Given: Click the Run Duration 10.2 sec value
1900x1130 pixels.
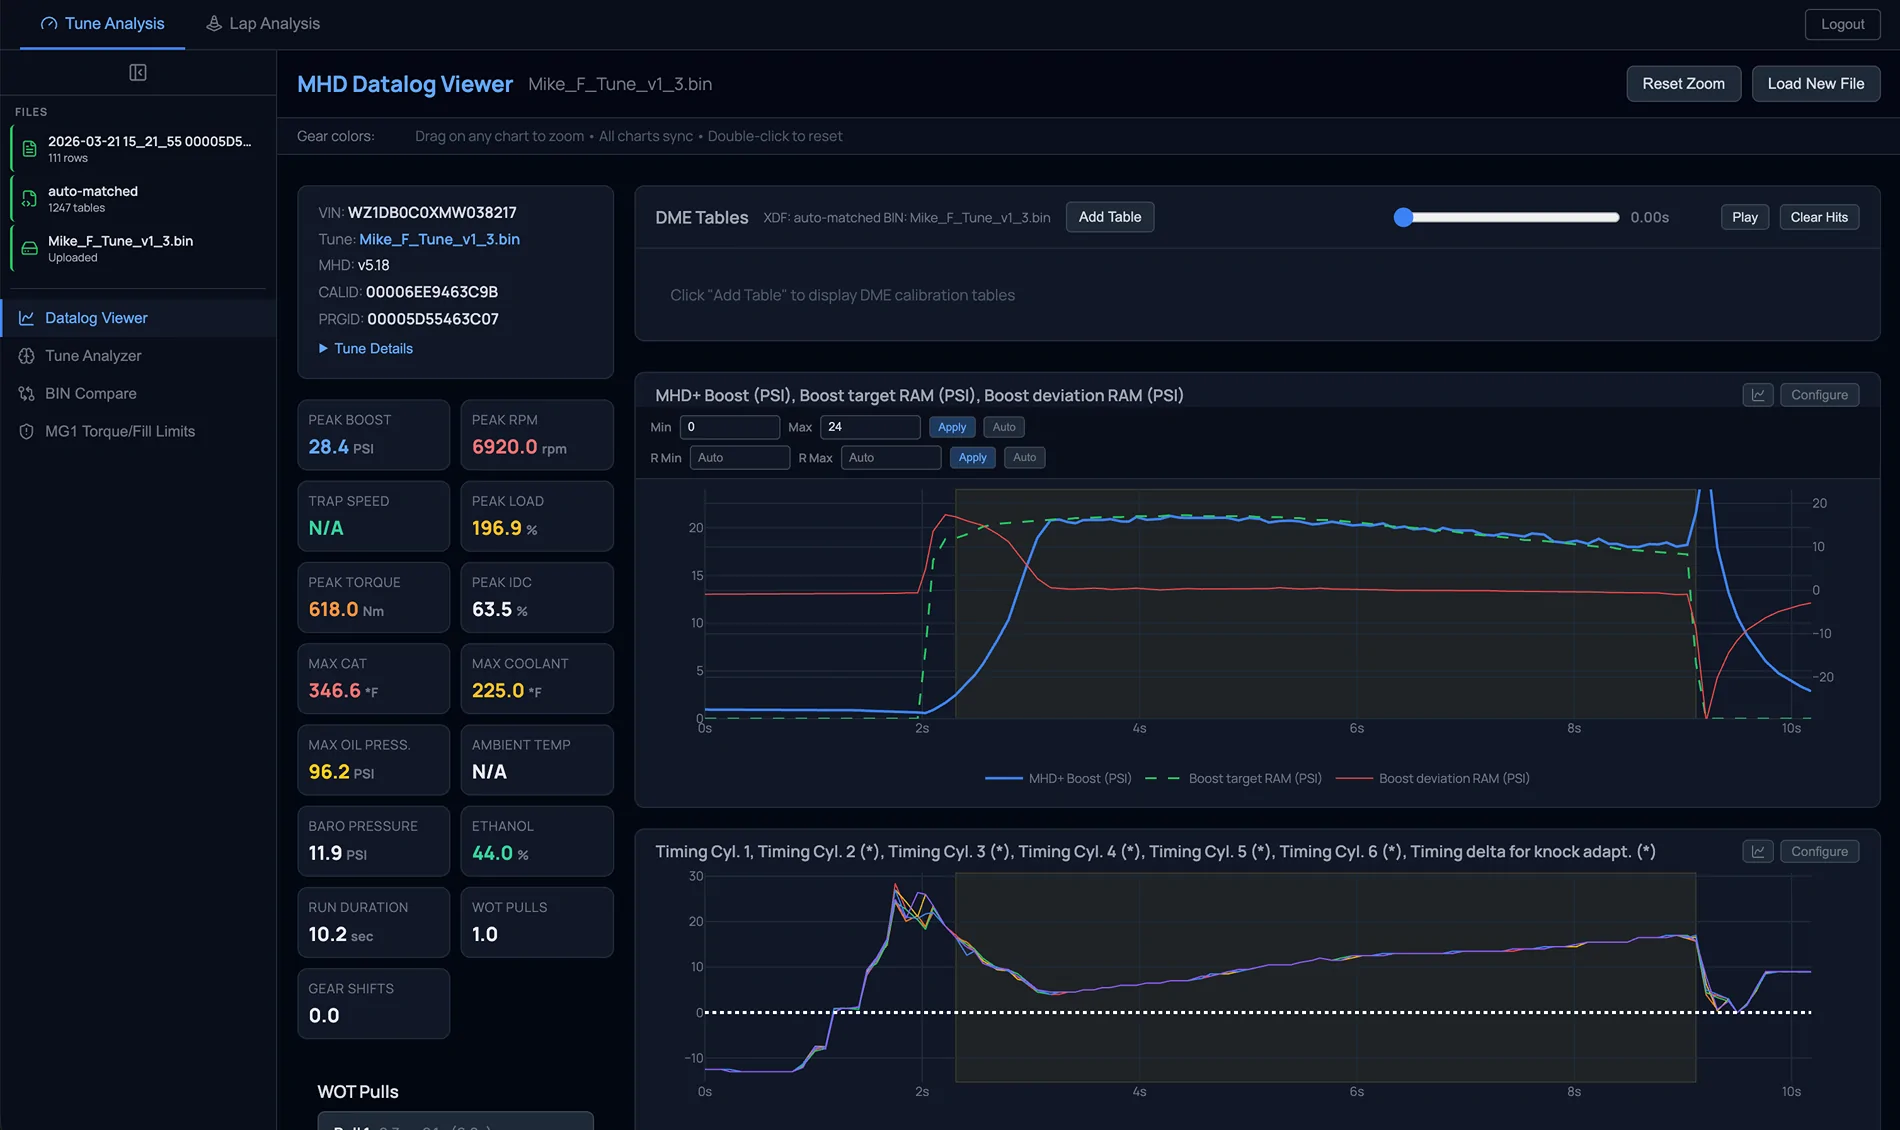Looking at the screenshot, I should [341, 934].
